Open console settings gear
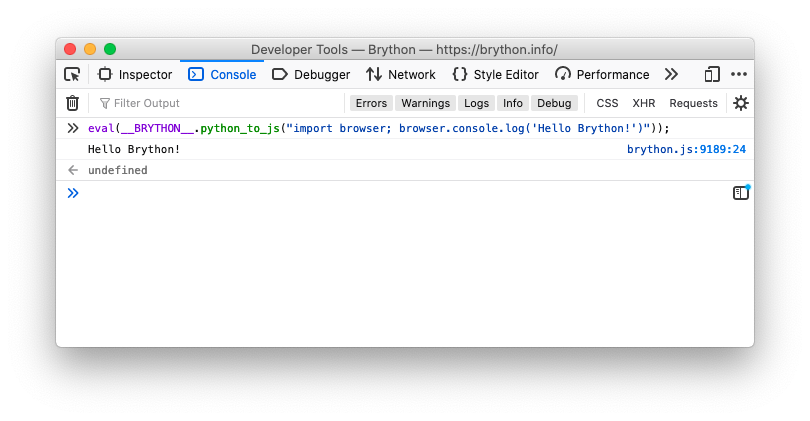 tap(741, 103)
